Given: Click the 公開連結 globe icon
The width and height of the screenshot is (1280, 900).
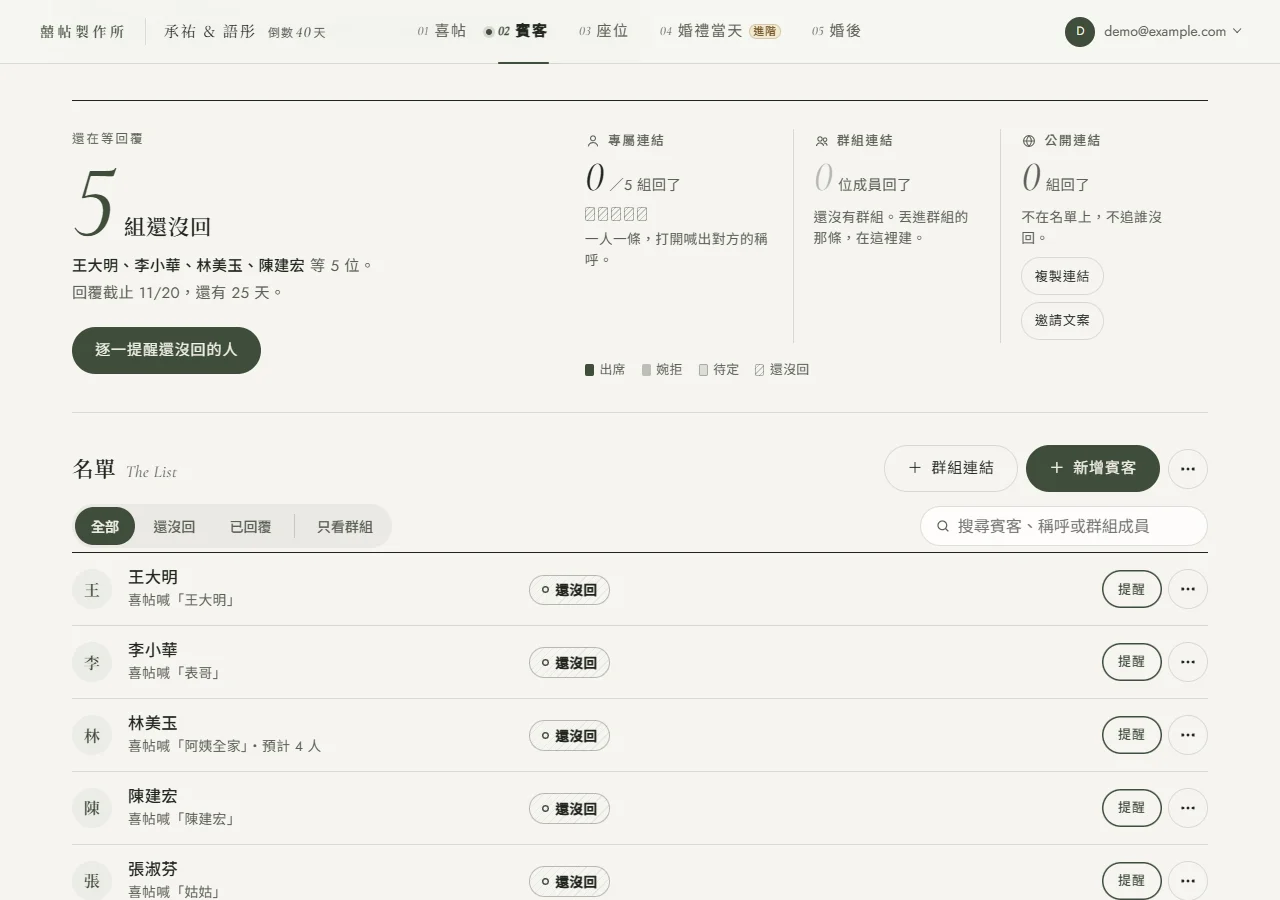Looking at the screenshot, I should [1029, 141].
